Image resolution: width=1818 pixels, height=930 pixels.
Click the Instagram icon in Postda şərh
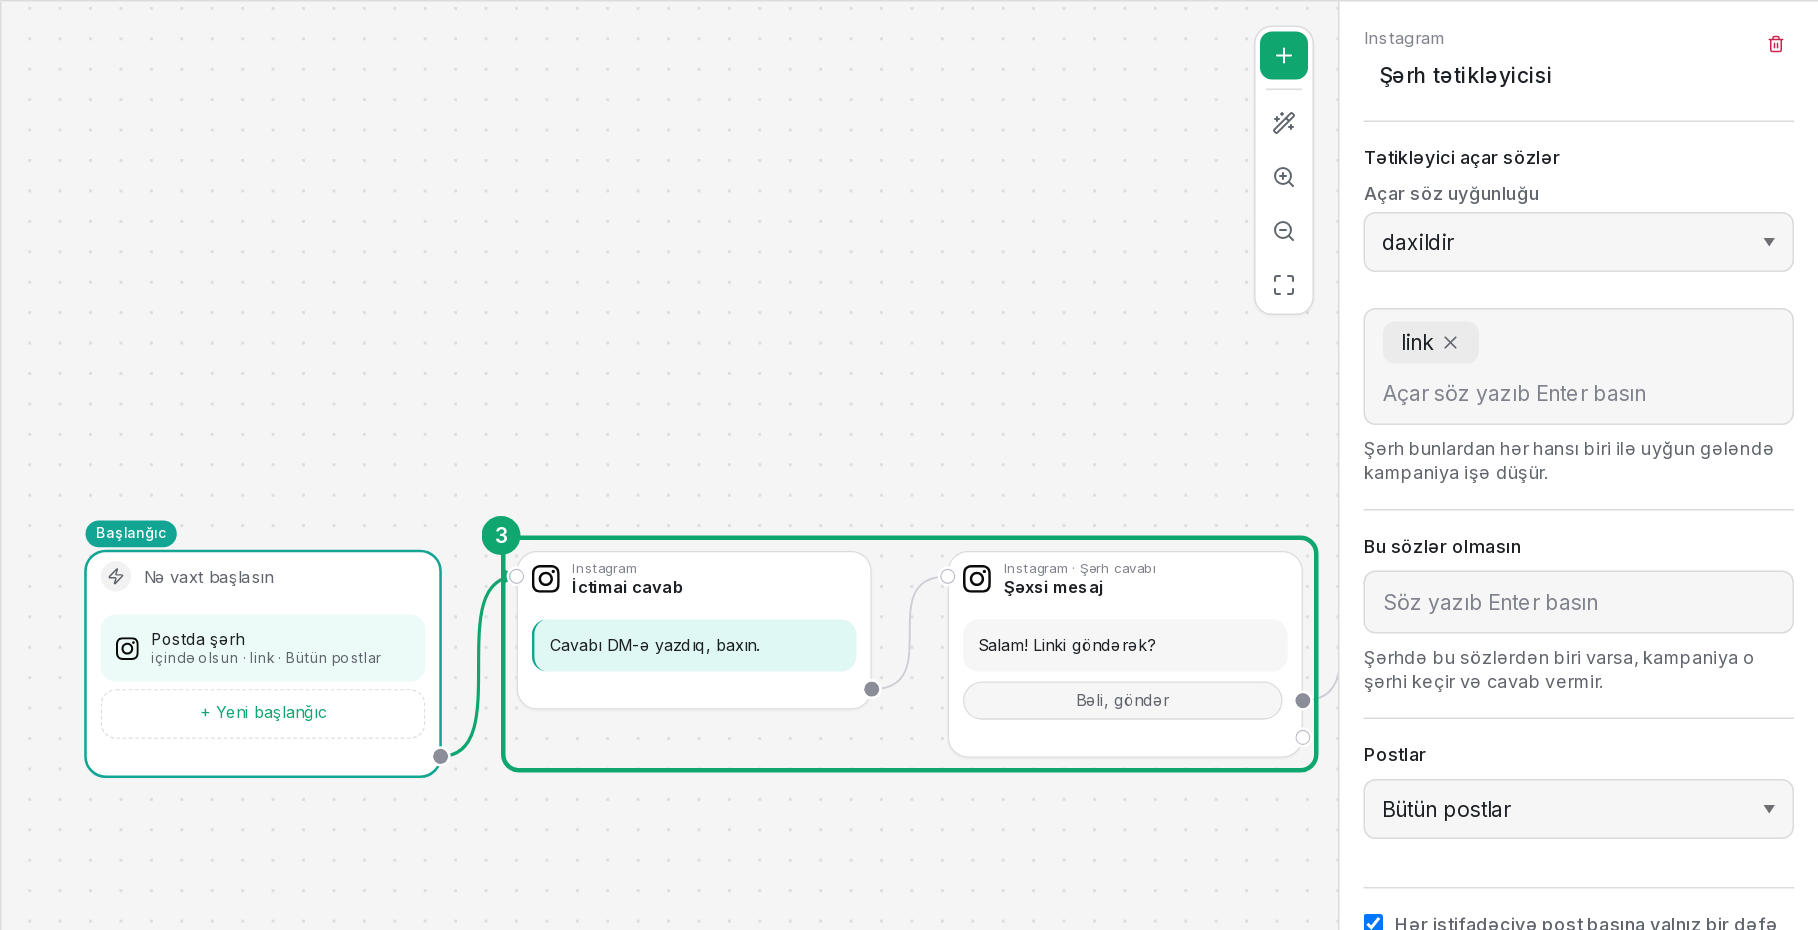pos(127,649)
